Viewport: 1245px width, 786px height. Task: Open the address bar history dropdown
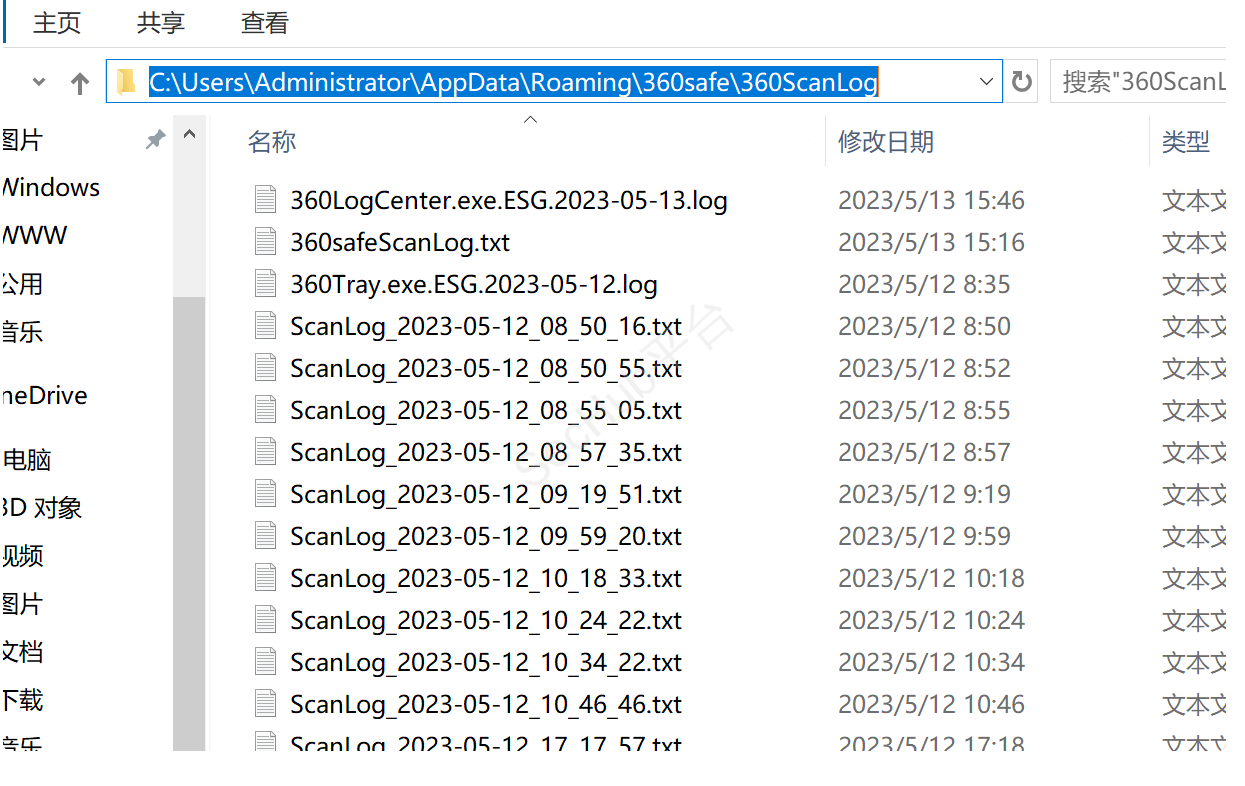coord(986,82)
